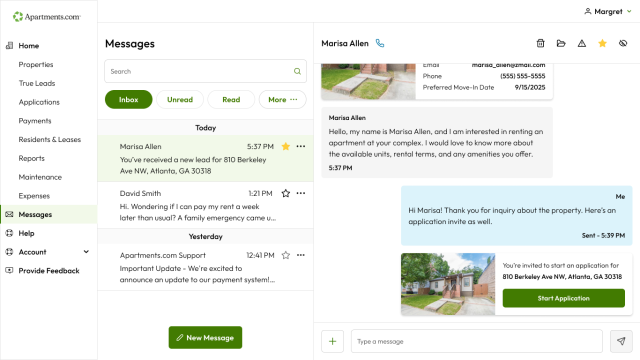Click the application invite property photo

pos(448,284)
